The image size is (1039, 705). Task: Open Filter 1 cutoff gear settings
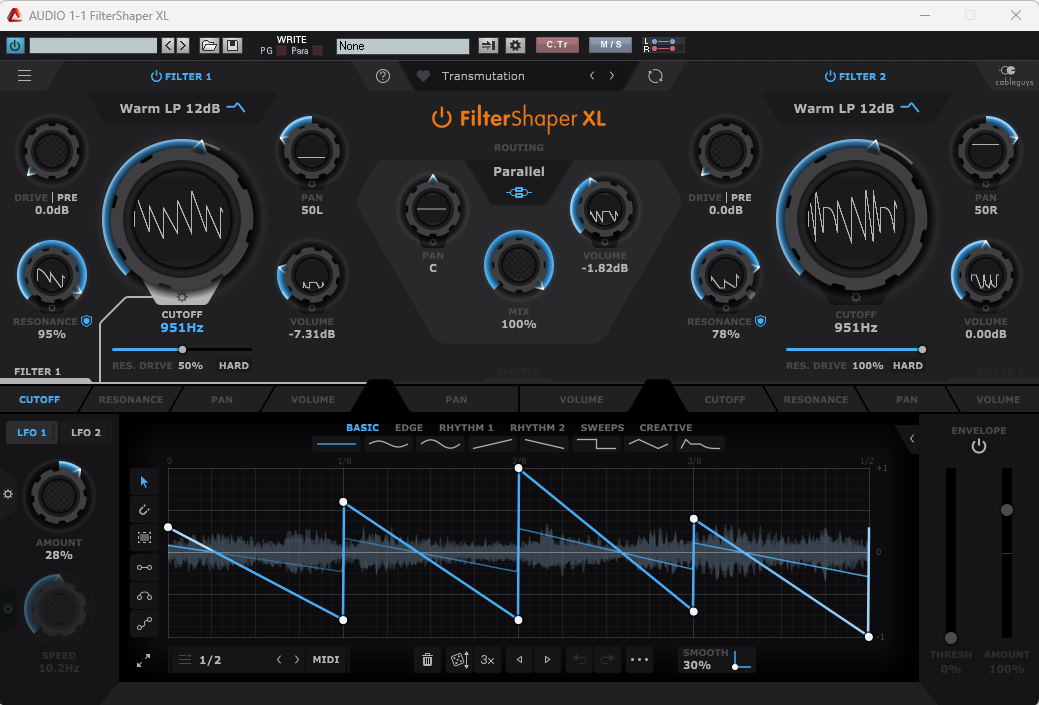(x=182, y=298)
